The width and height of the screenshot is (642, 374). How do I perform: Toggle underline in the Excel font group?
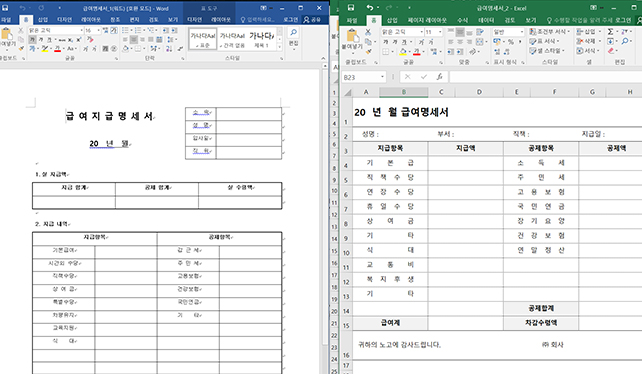[x=404, y=42]
